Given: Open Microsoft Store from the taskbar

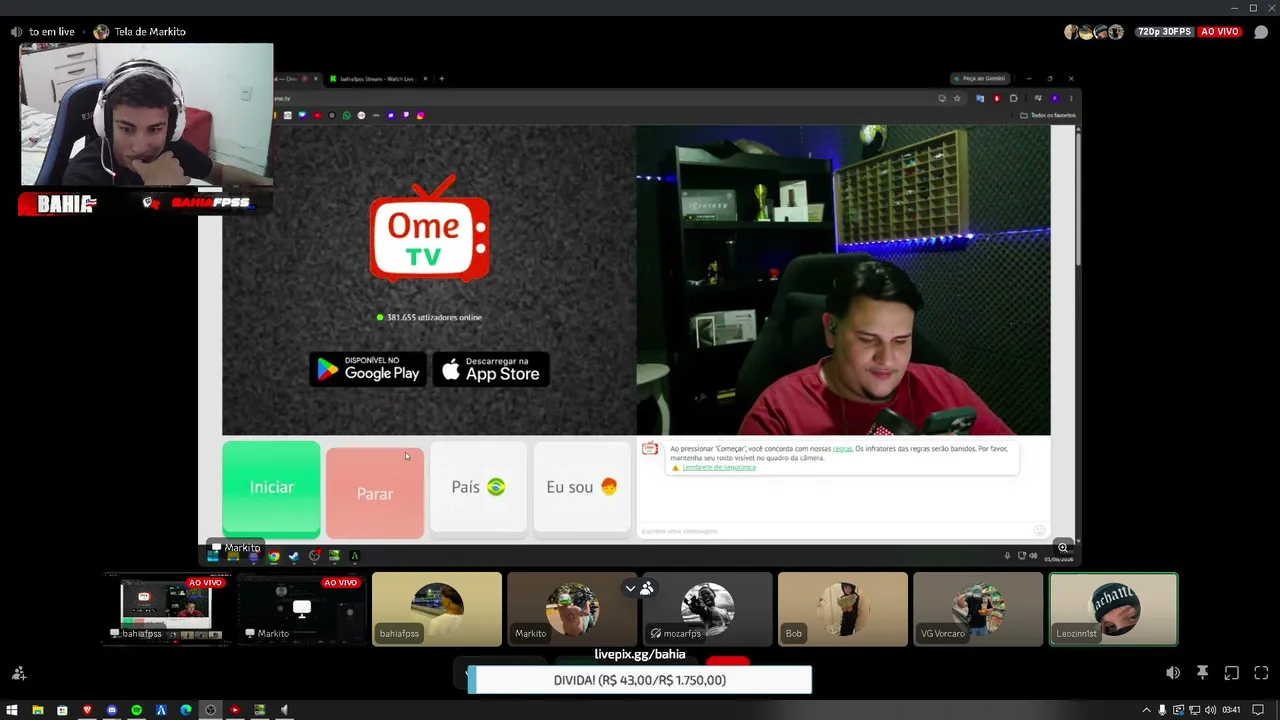Looking at the screenshot, I should (x=62, y=710).
